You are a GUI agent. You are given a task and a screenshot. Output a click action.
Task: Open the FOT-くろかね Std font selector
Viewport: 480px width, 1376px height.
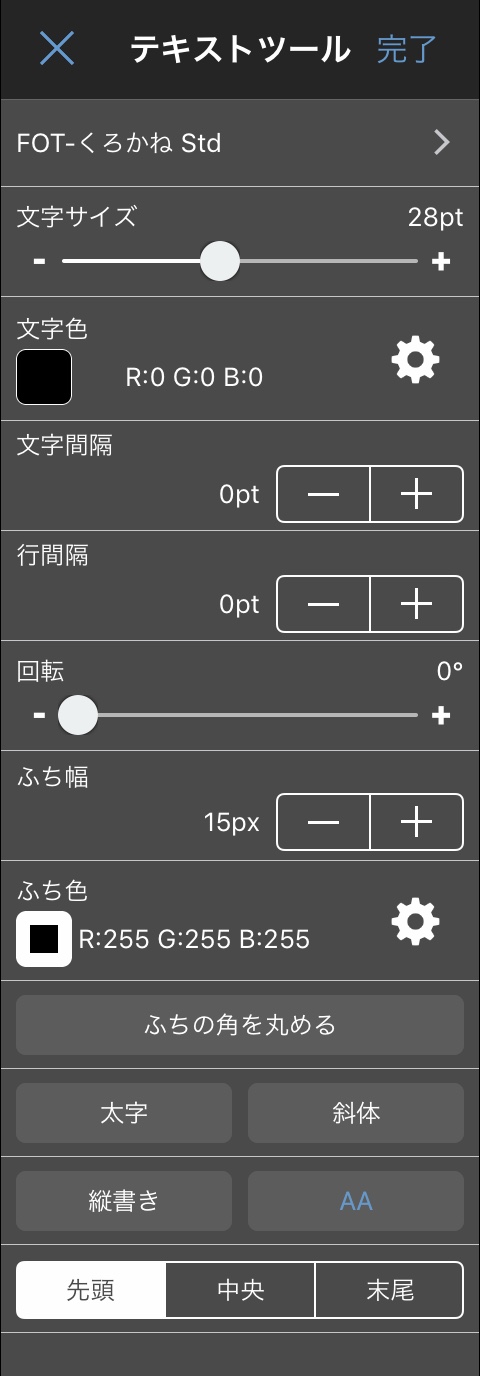240,143
